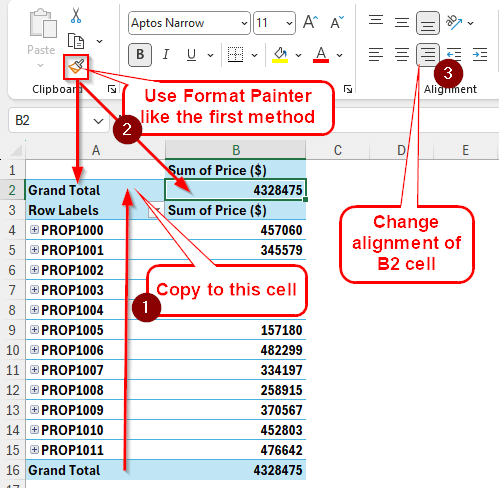The image size is (499, 488).
Task: Select the Grand Total cell A2
Action: 95,190
